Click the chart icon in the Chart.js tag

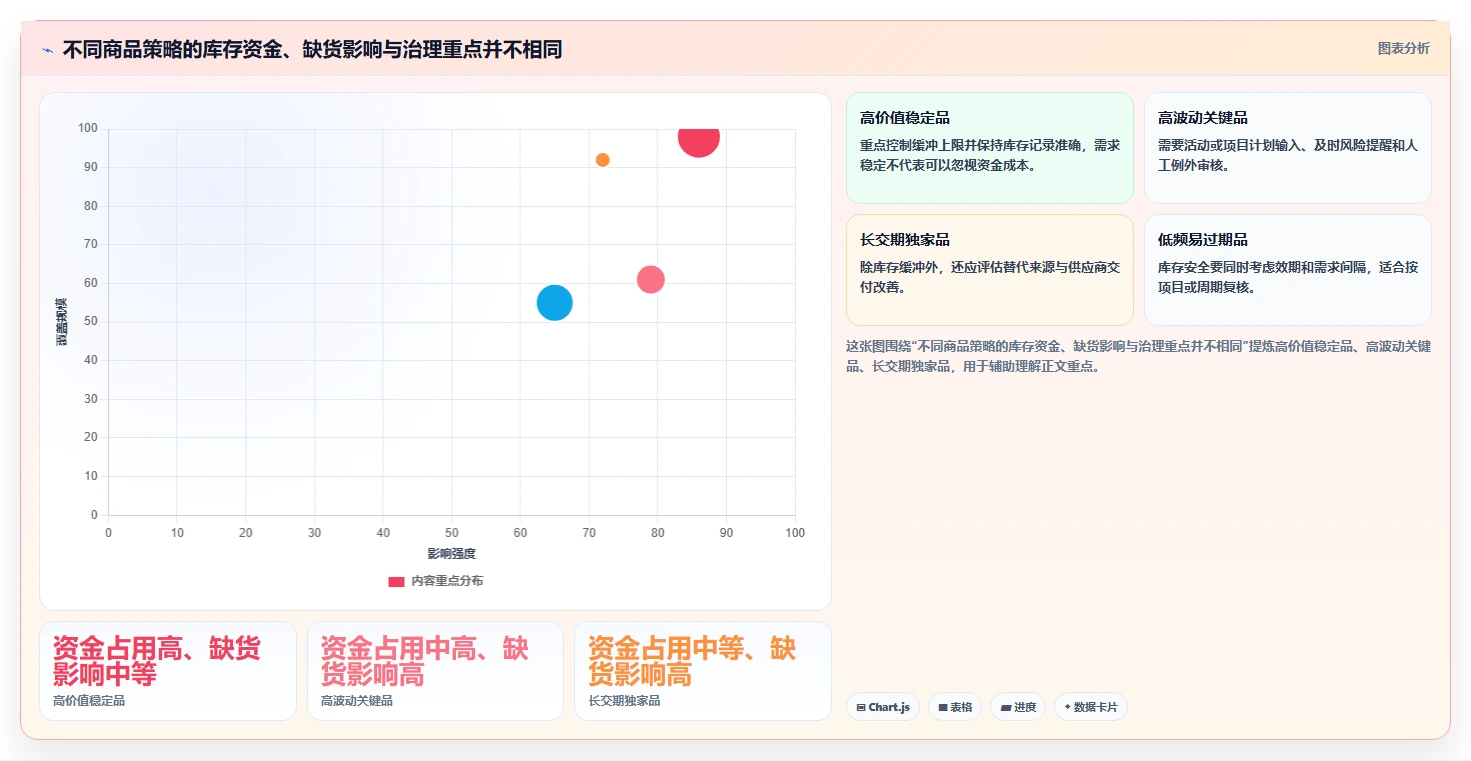click(861, 707)
